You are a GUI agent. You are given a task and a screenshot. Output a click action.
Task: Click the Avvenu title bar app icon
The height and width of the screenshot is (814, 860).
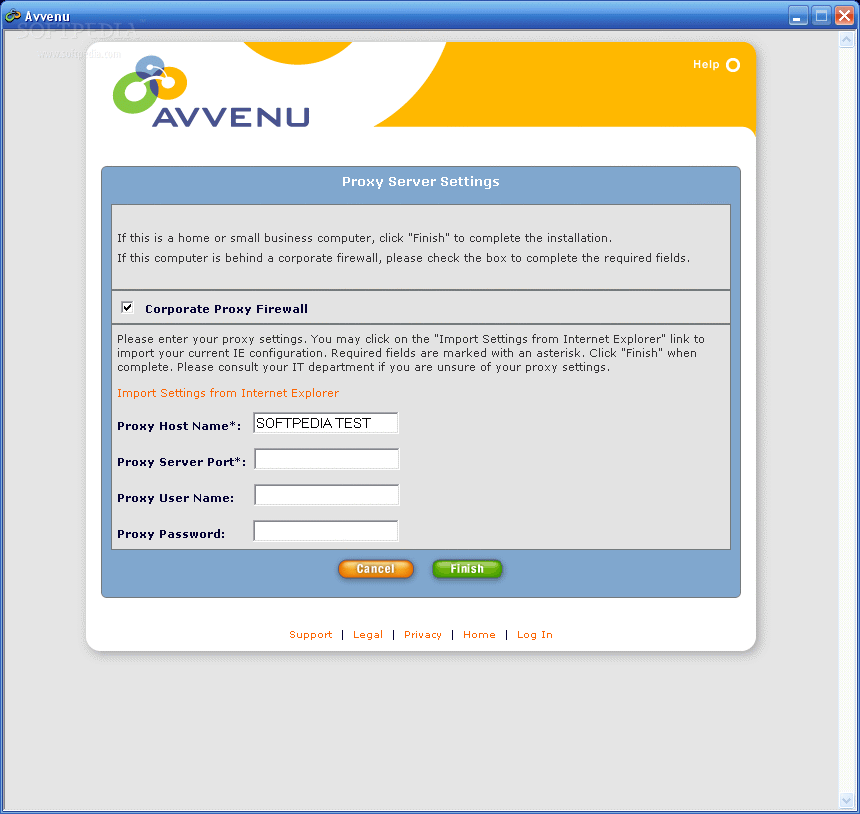pos(13,16)
